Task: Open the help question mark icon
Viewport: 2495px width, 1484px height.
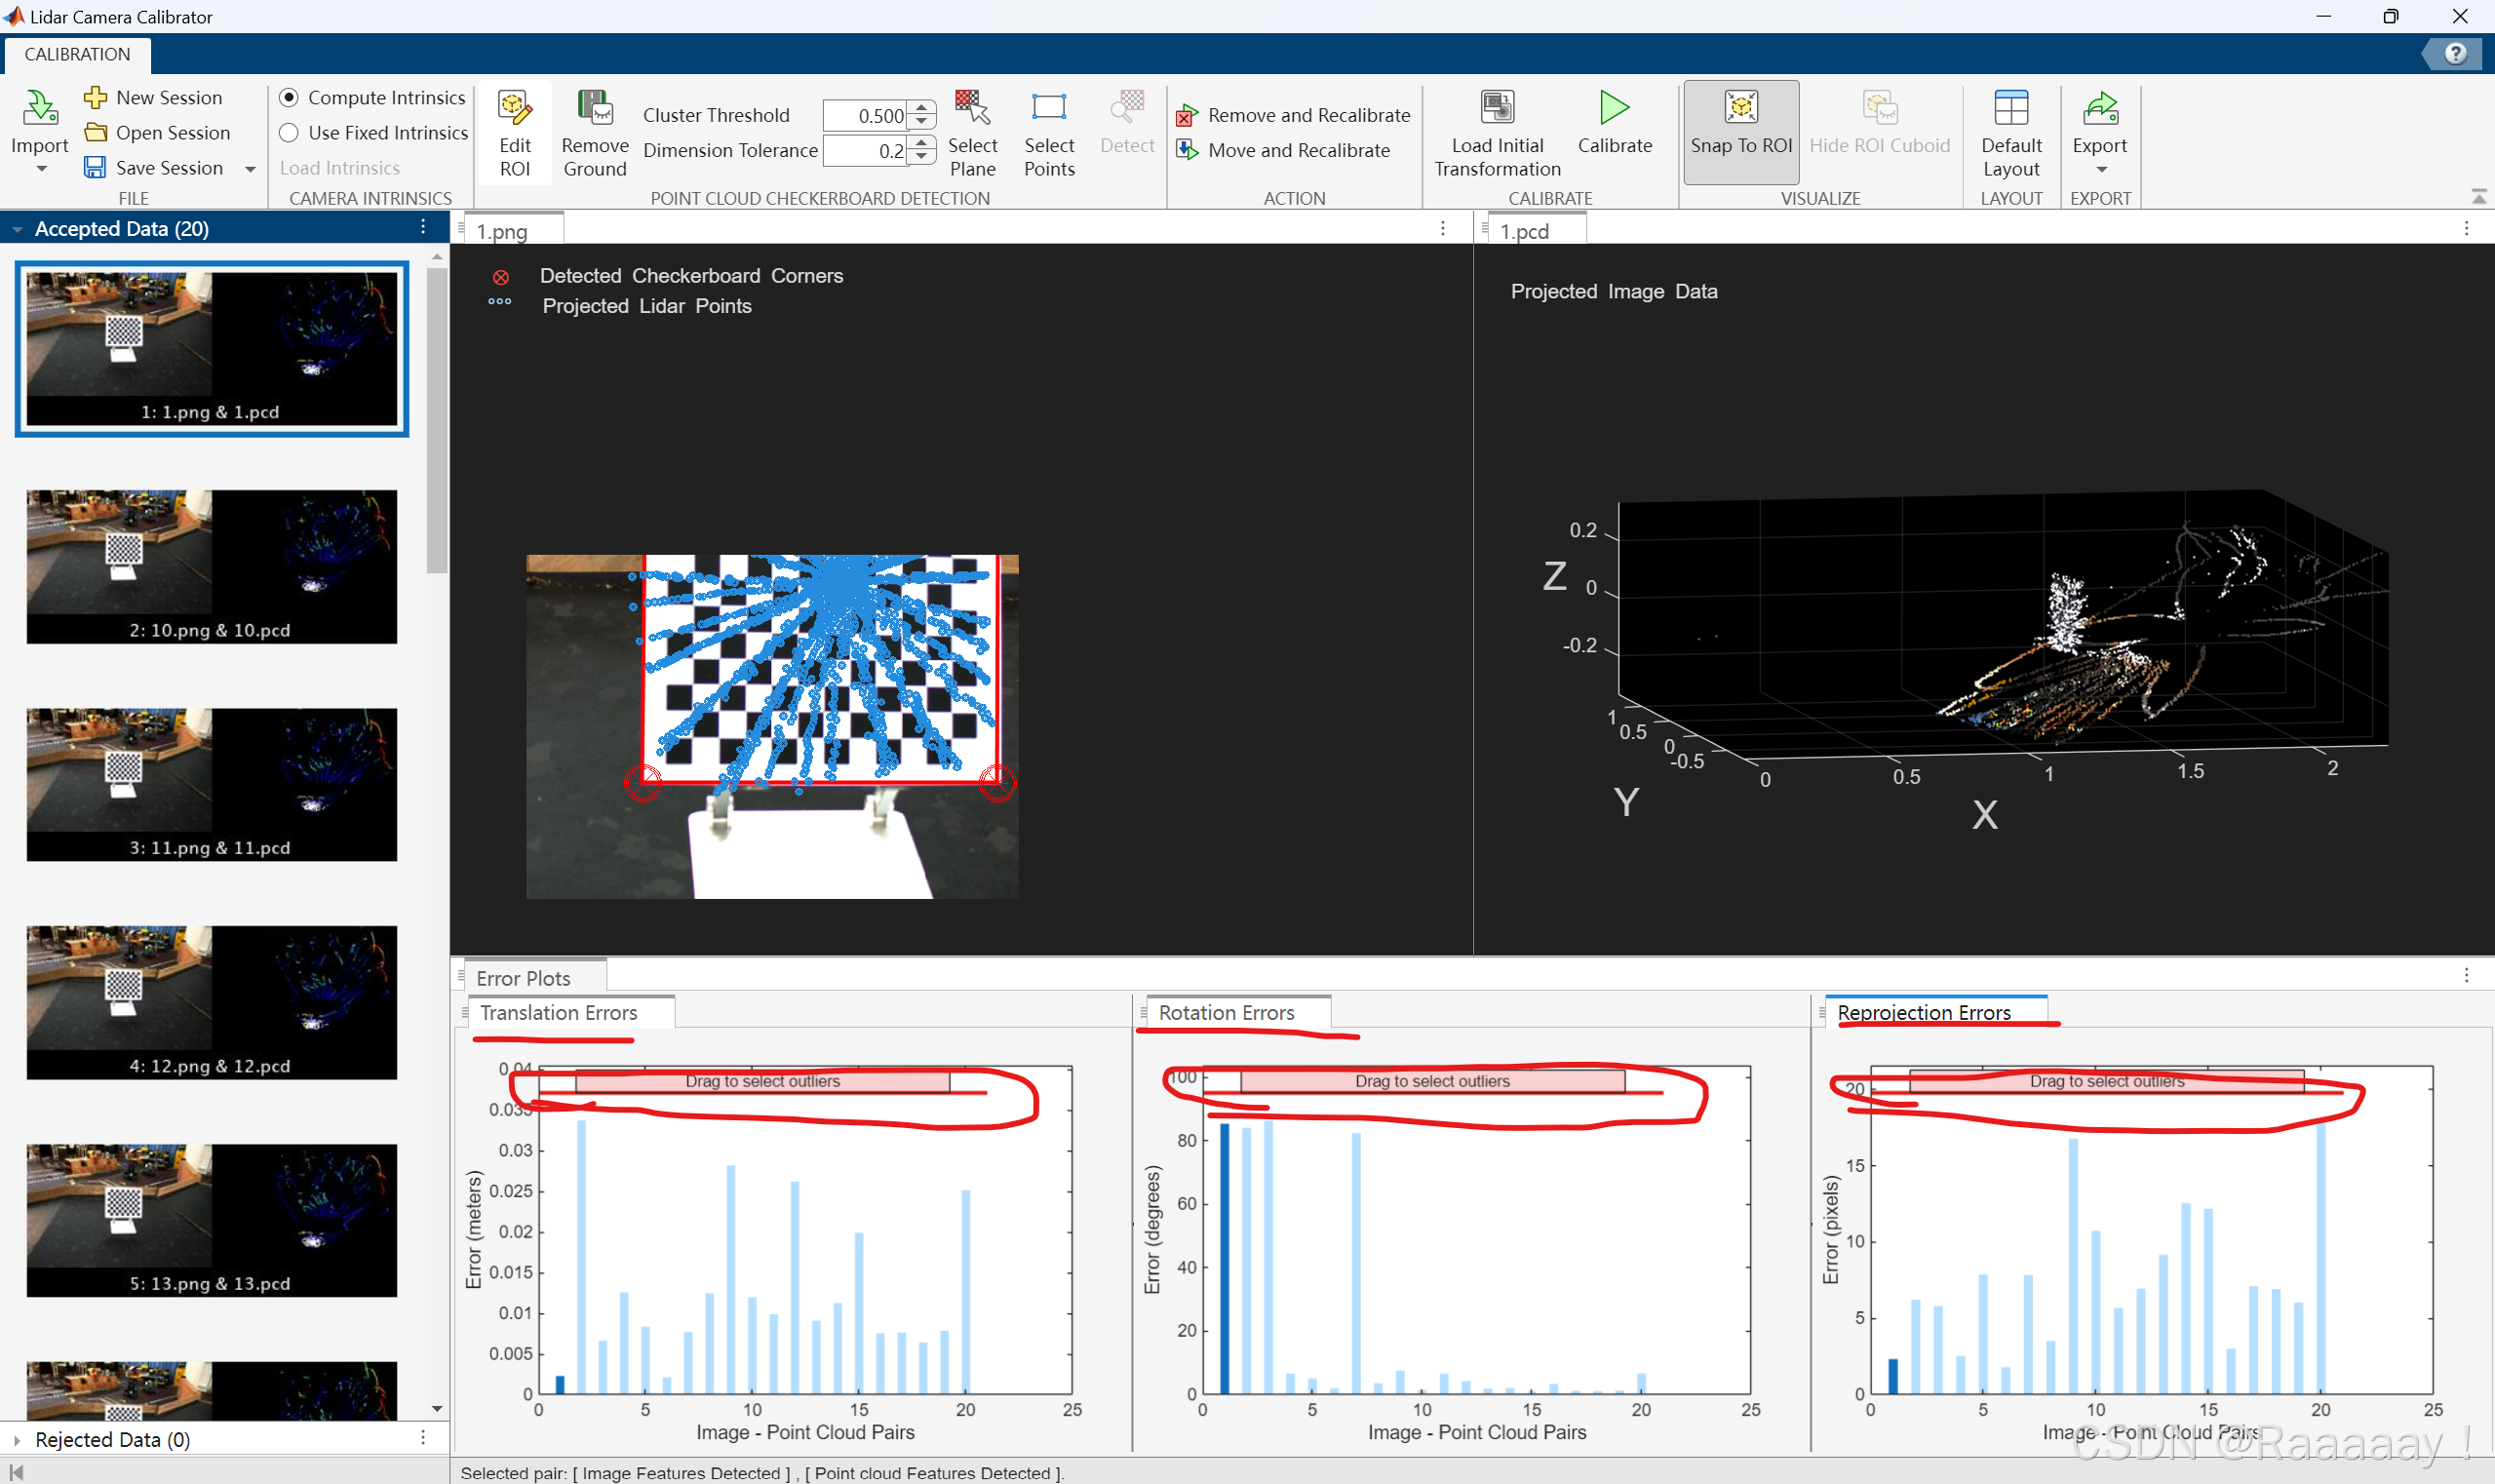Action: click(x=2455, y=54)
